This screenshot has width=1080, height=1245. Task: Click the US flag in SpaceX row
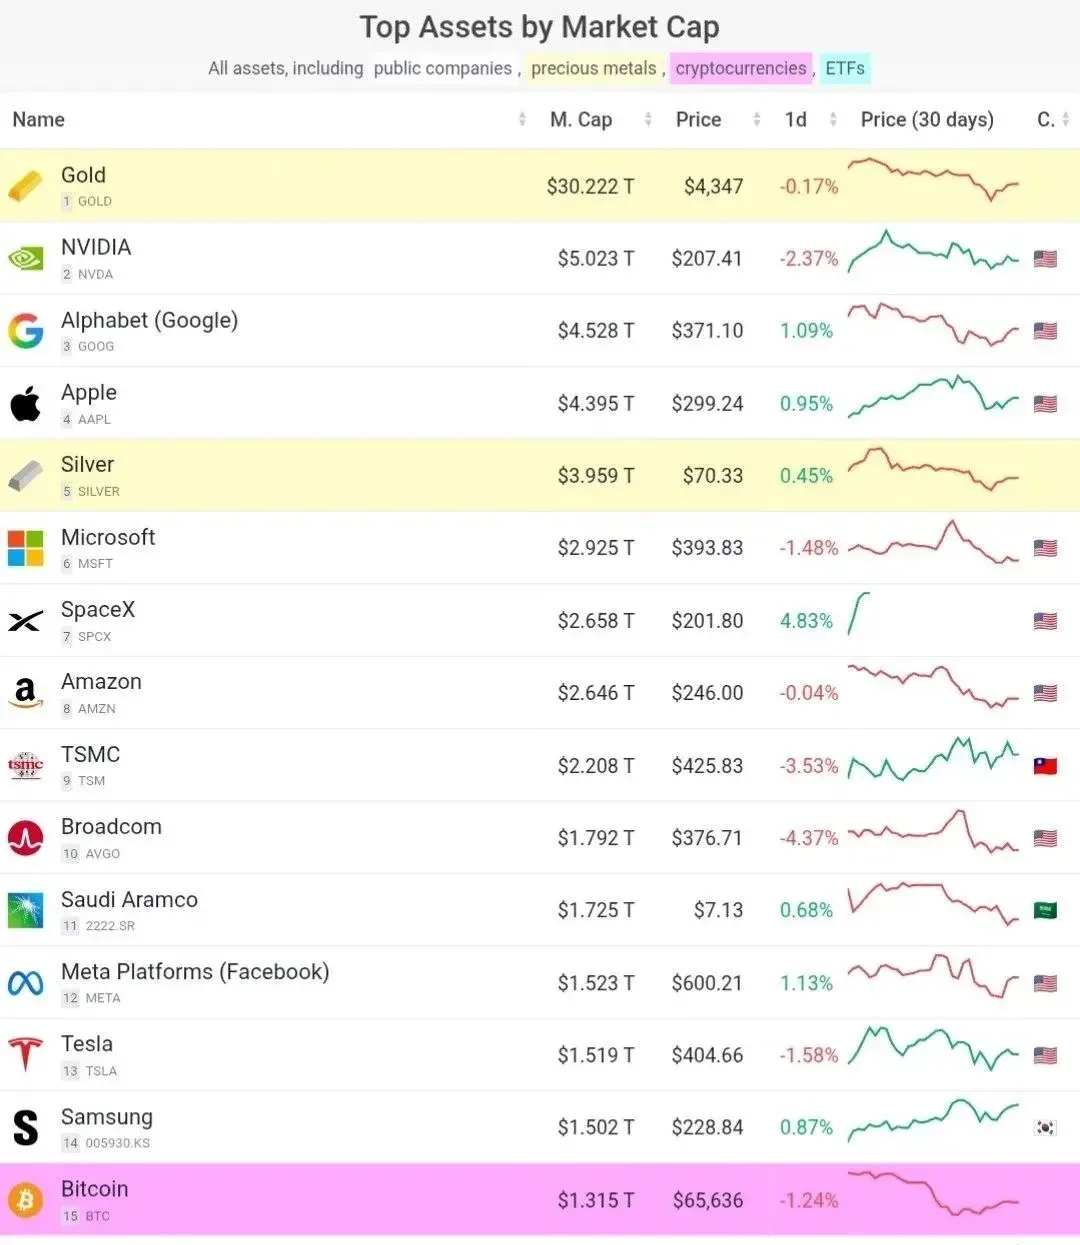pos(1045,621)
